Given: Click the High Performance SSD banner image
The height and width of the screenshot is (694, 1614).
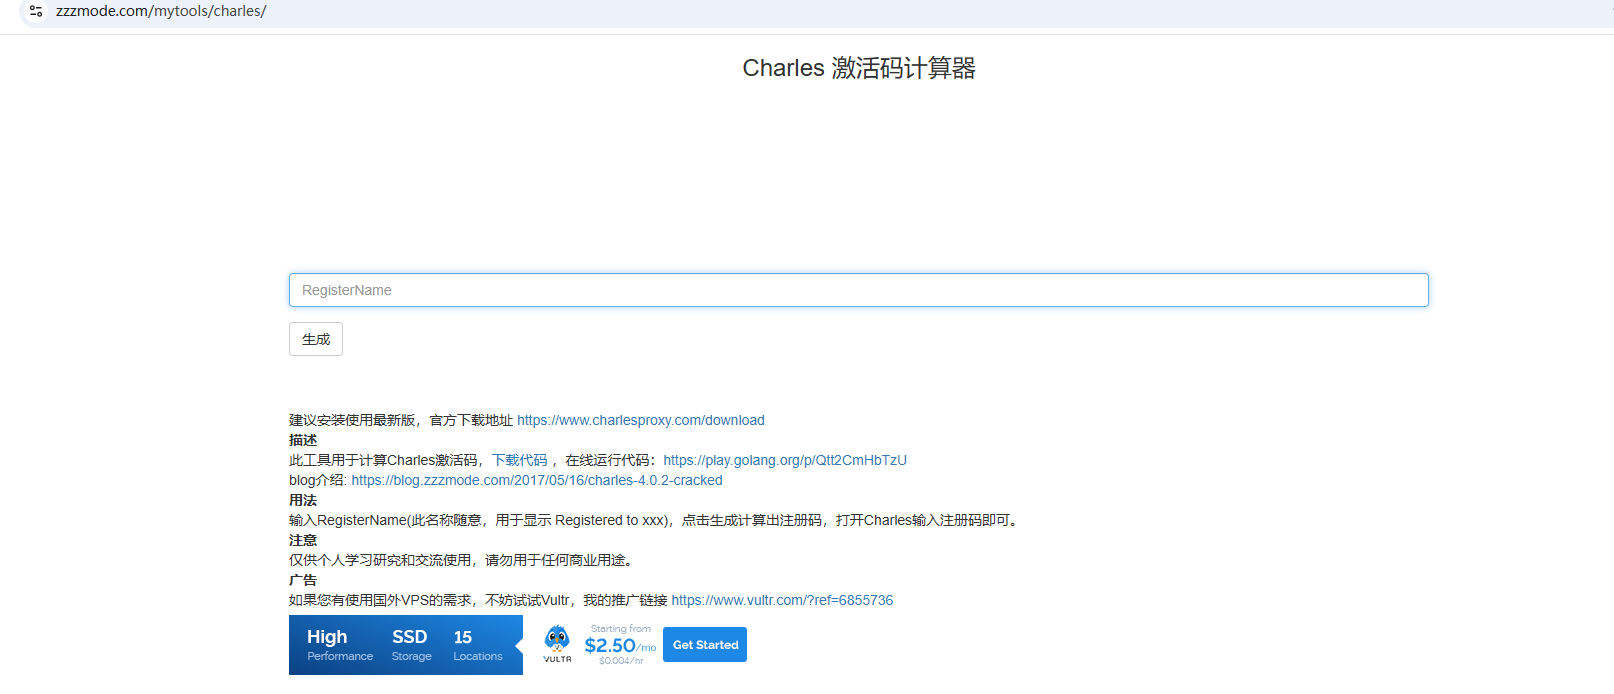Looking at the screenshot, I should 406,645.
